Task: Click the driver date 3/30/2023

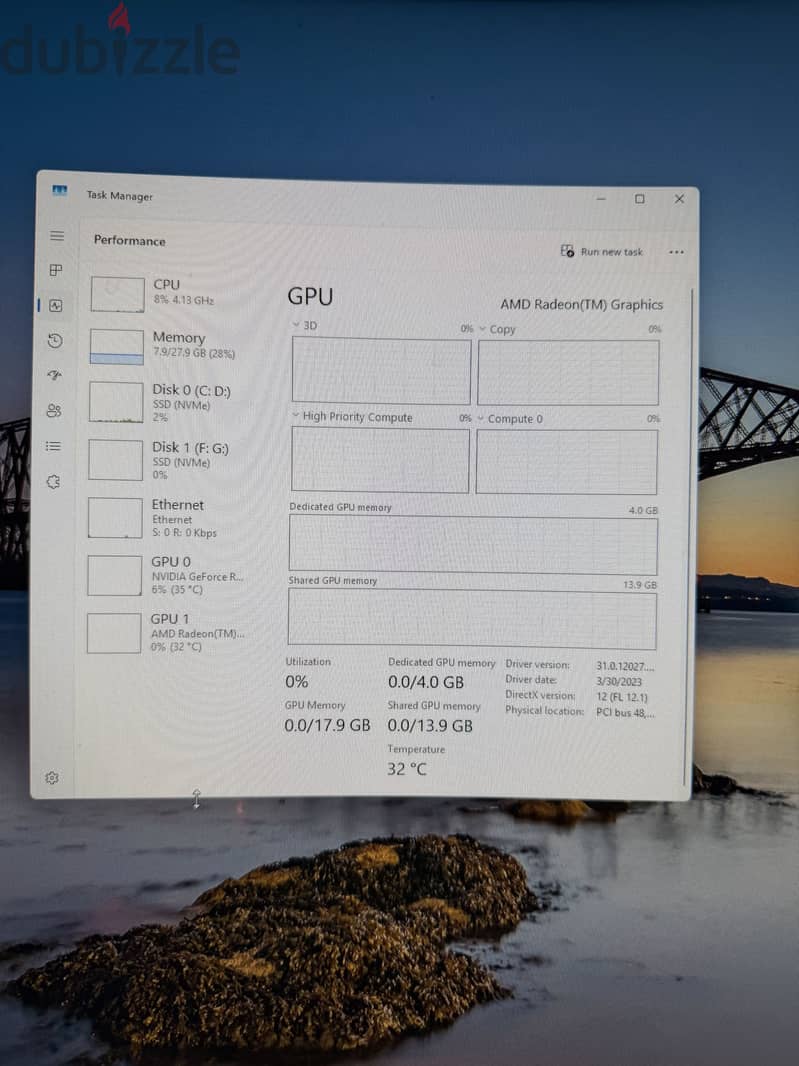Action: [619, 681]
